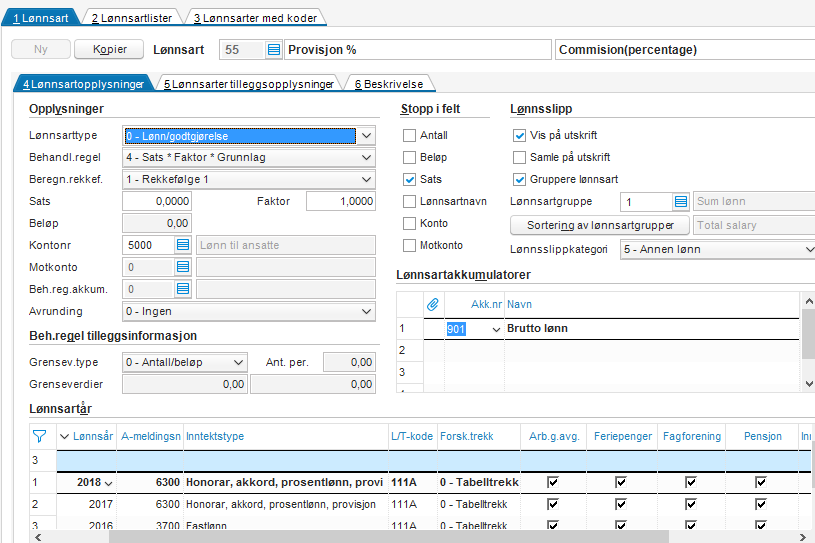Click scroll left arrow under Lønnsartår grid
815x543 pixels.
[37, 537]
